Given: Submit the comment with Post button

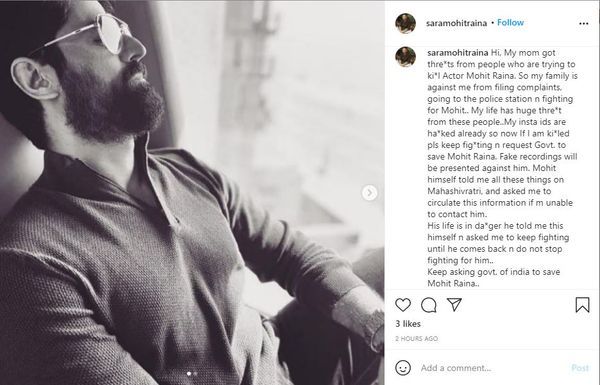Looking at the screenshot, I should pyautogui.click(x=580, y=368).
